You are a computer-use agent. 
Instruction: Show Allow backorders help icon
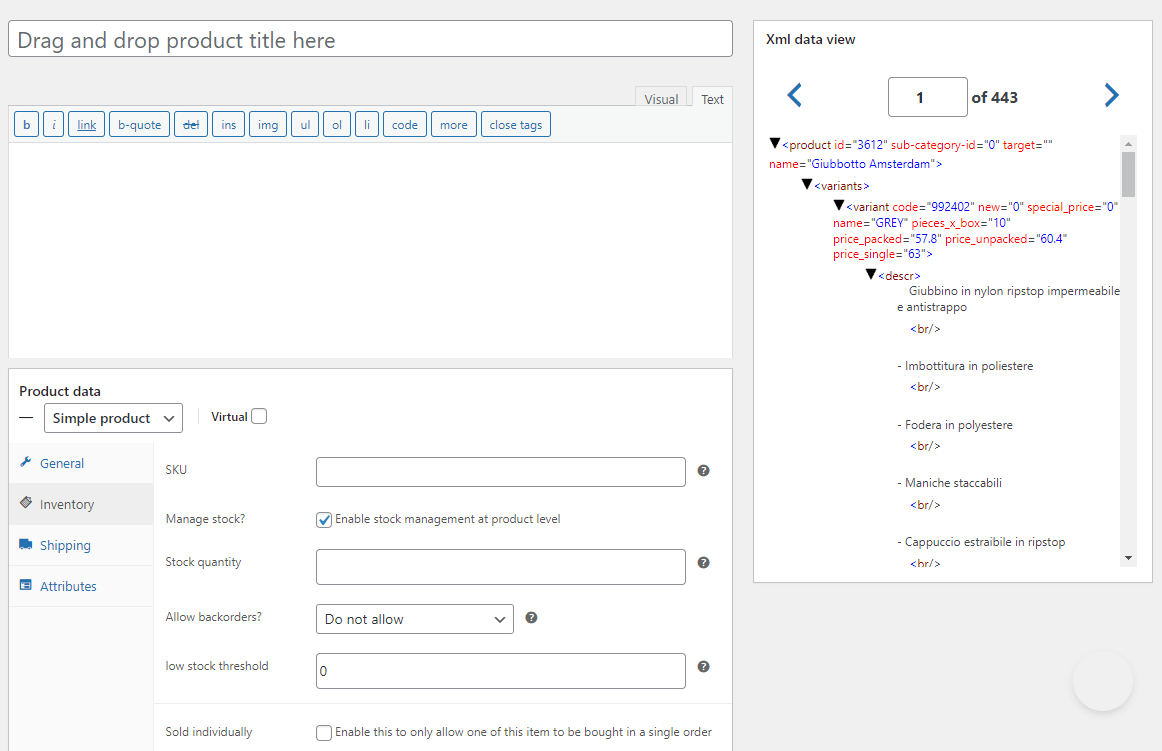click(x=531, y=618)
